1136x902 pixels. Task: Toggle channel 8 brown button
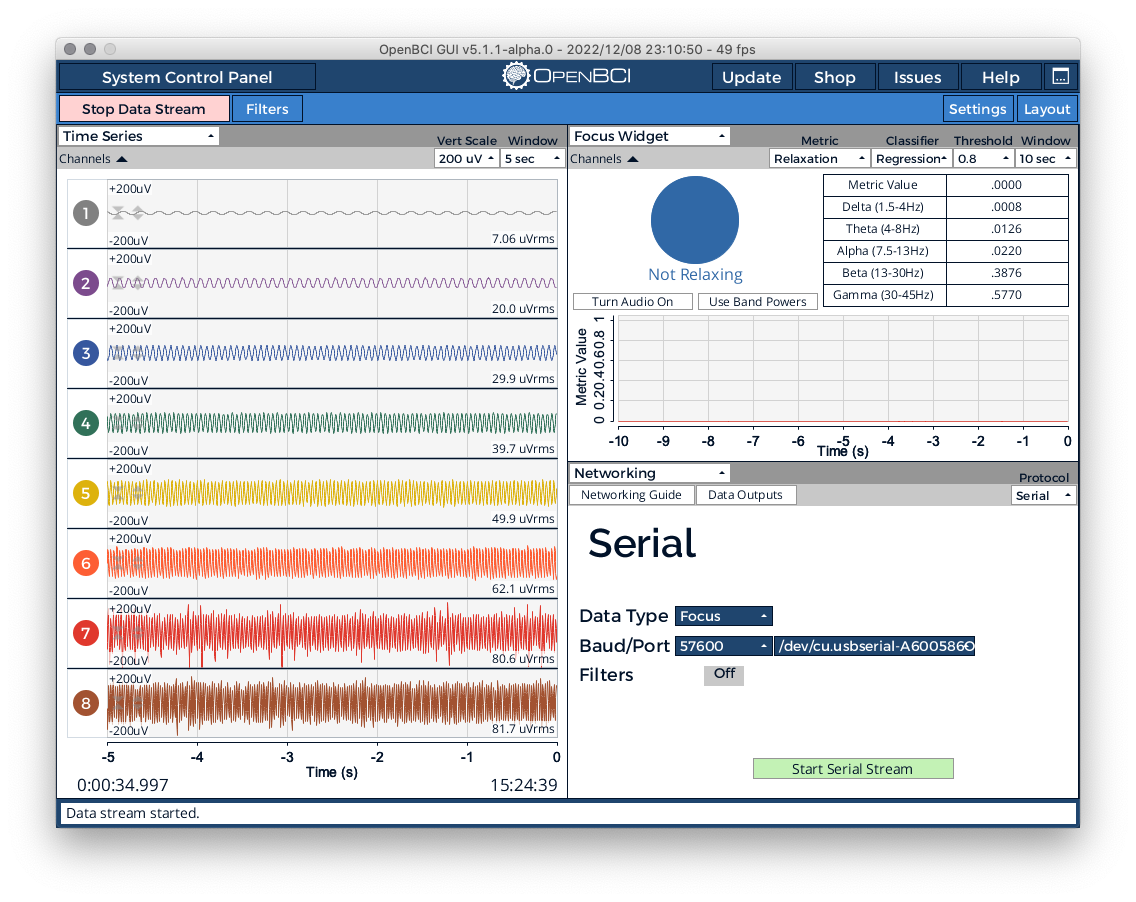85,703
